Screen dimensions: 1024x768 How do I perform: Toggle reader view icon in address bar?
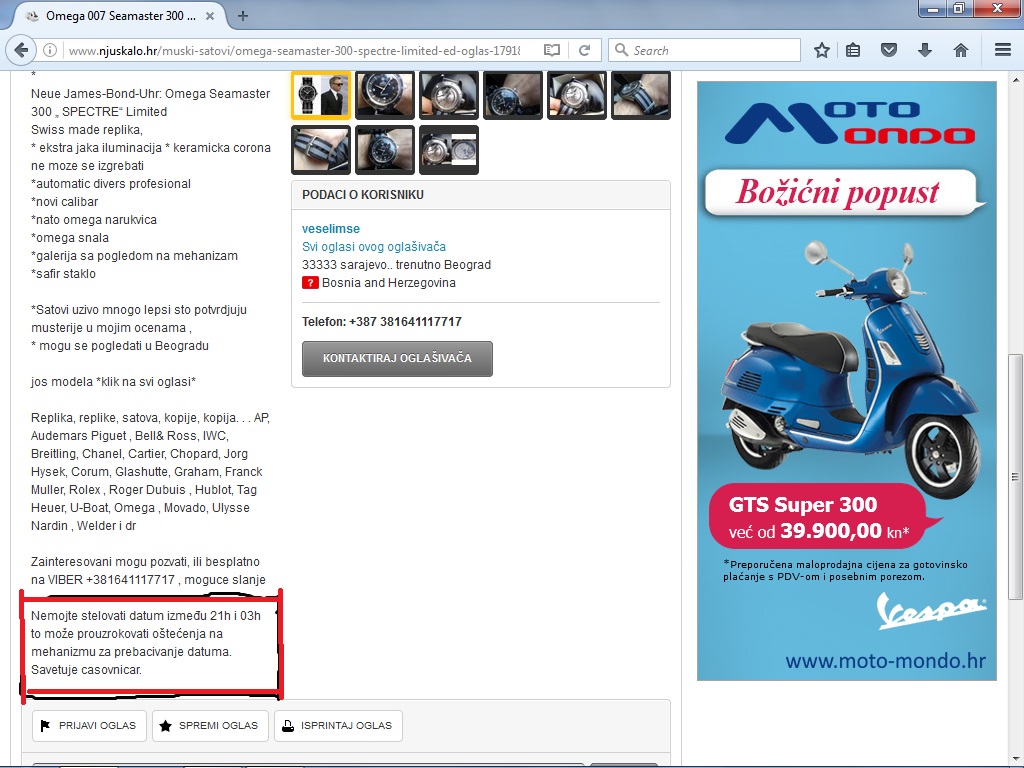tap(552, 50)
